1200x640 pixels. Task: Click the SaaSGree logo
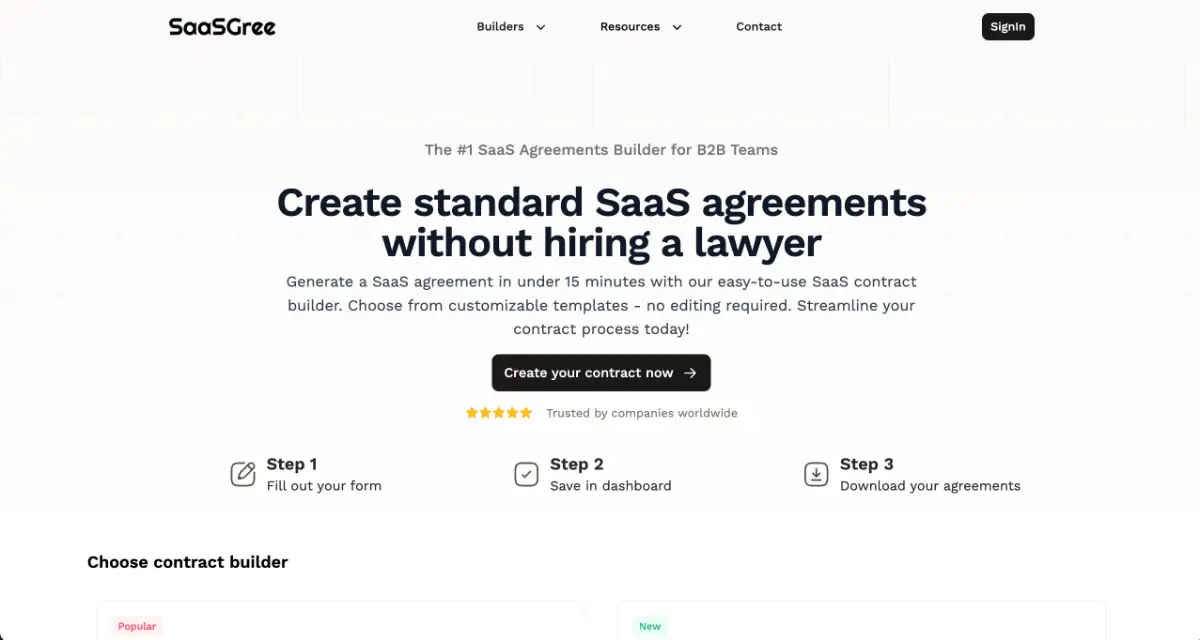point(222,27)
